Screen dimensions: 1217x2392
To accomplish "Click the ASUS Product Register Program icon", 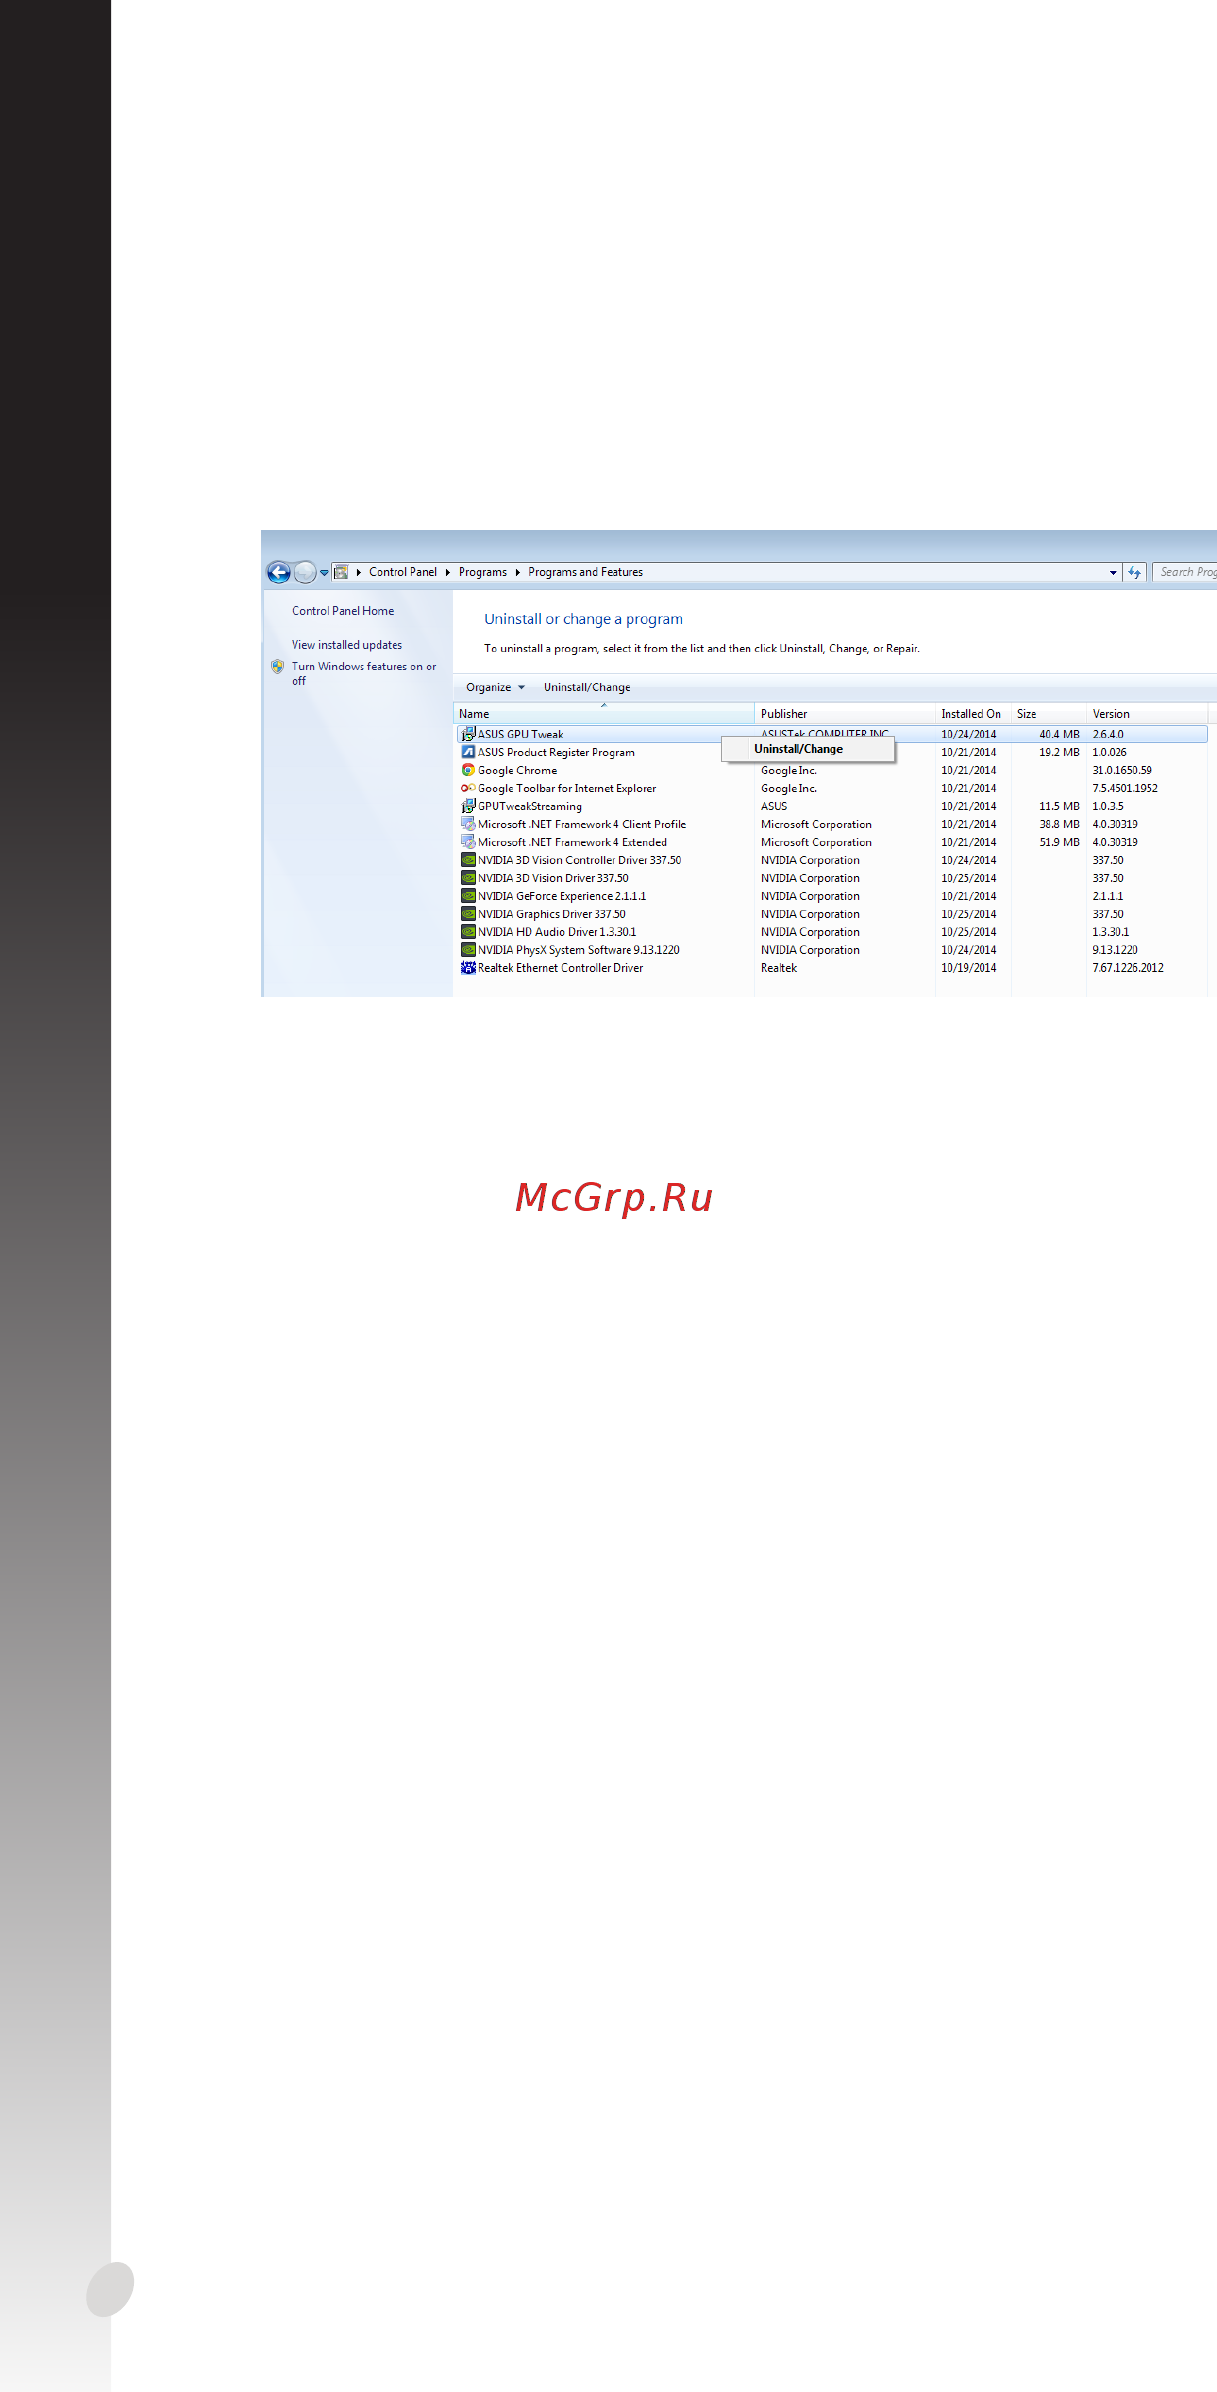I will pos(468,752).
